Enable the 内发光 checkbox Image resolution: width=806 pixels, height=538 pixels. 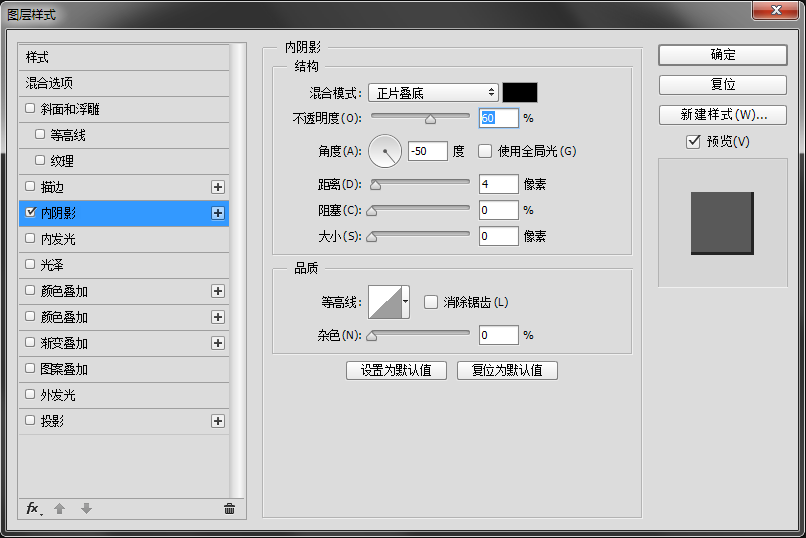point(30,238)
